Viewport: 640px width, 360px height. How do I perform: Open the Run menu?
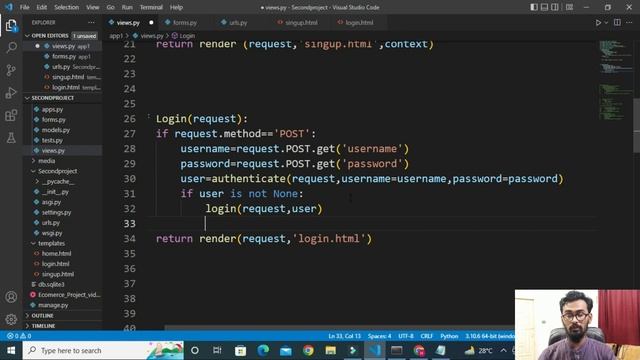tap(127, 7)
